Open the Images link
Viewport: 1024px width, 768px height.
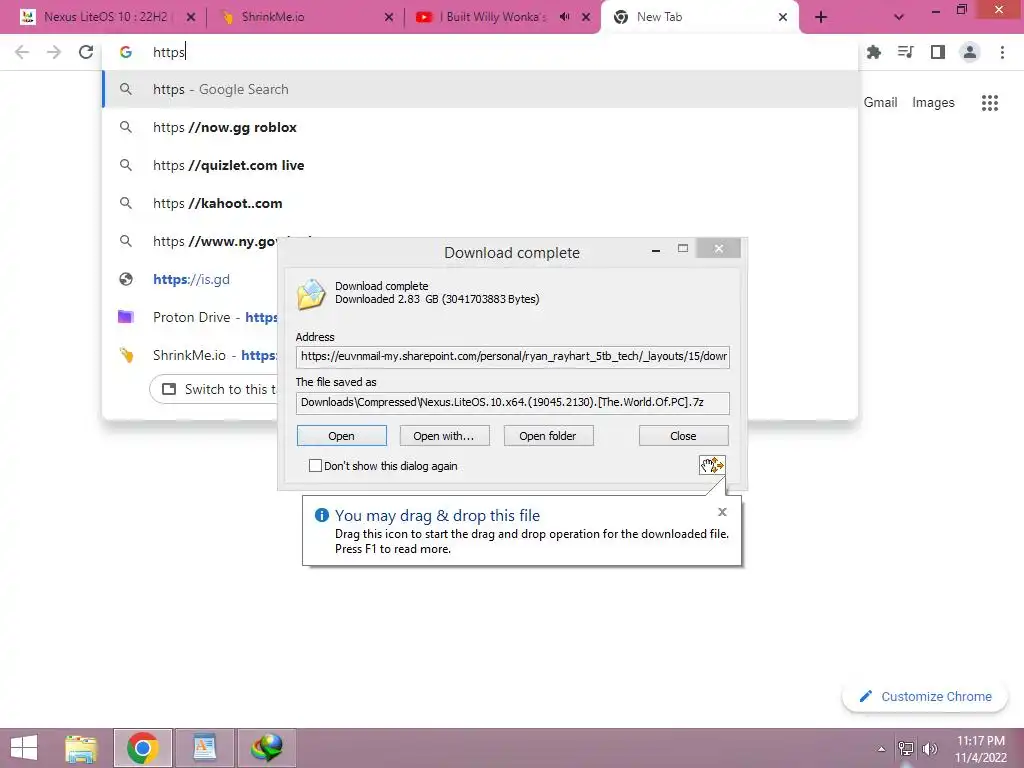pos(933,103)
